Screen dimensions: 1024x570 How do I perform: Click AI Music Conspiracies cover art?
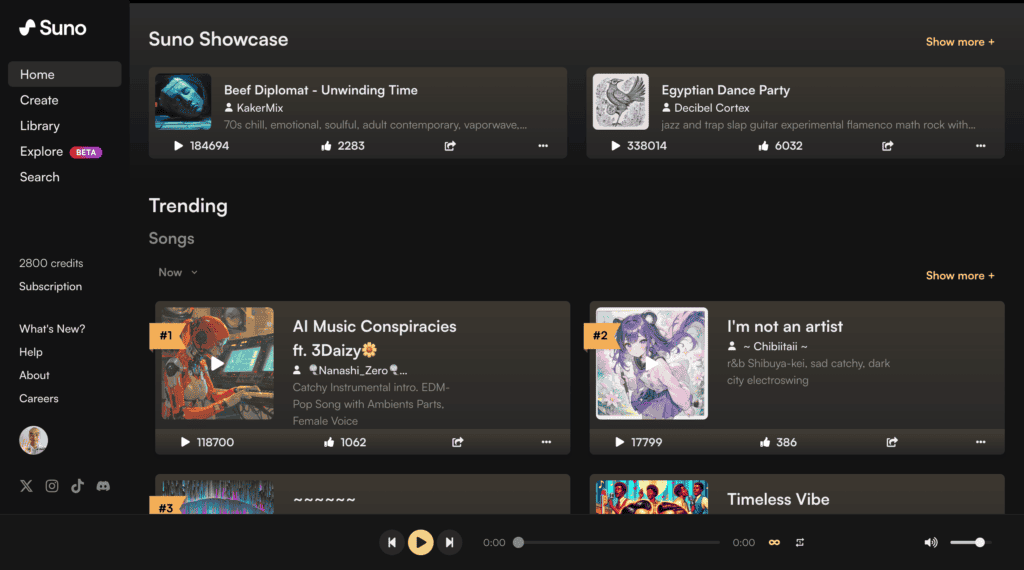[x=218, y=363]
